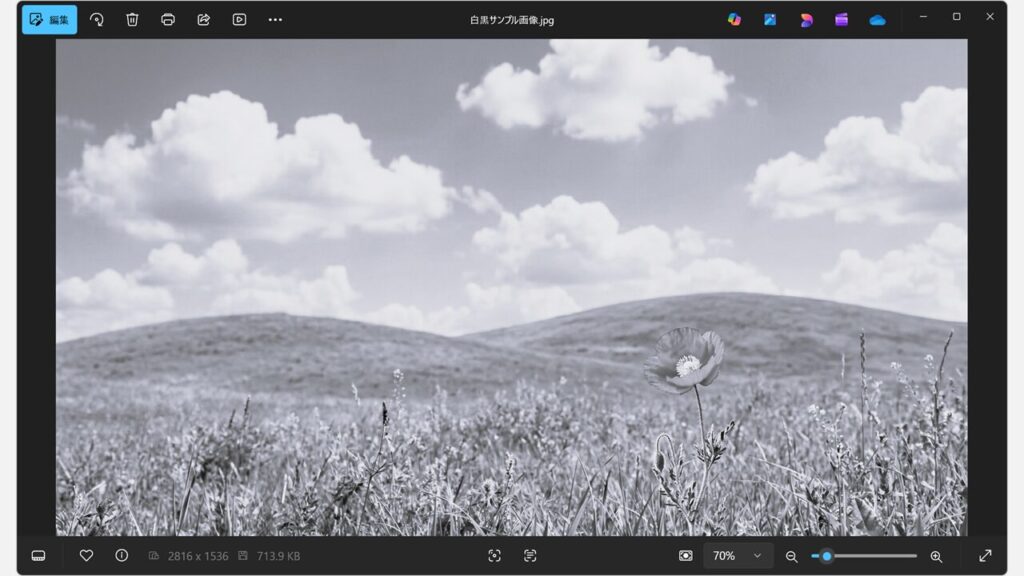Fit the image to window using the fit icon
The width and height of the screenshot is (1024, 576).
tap(685, 555)
